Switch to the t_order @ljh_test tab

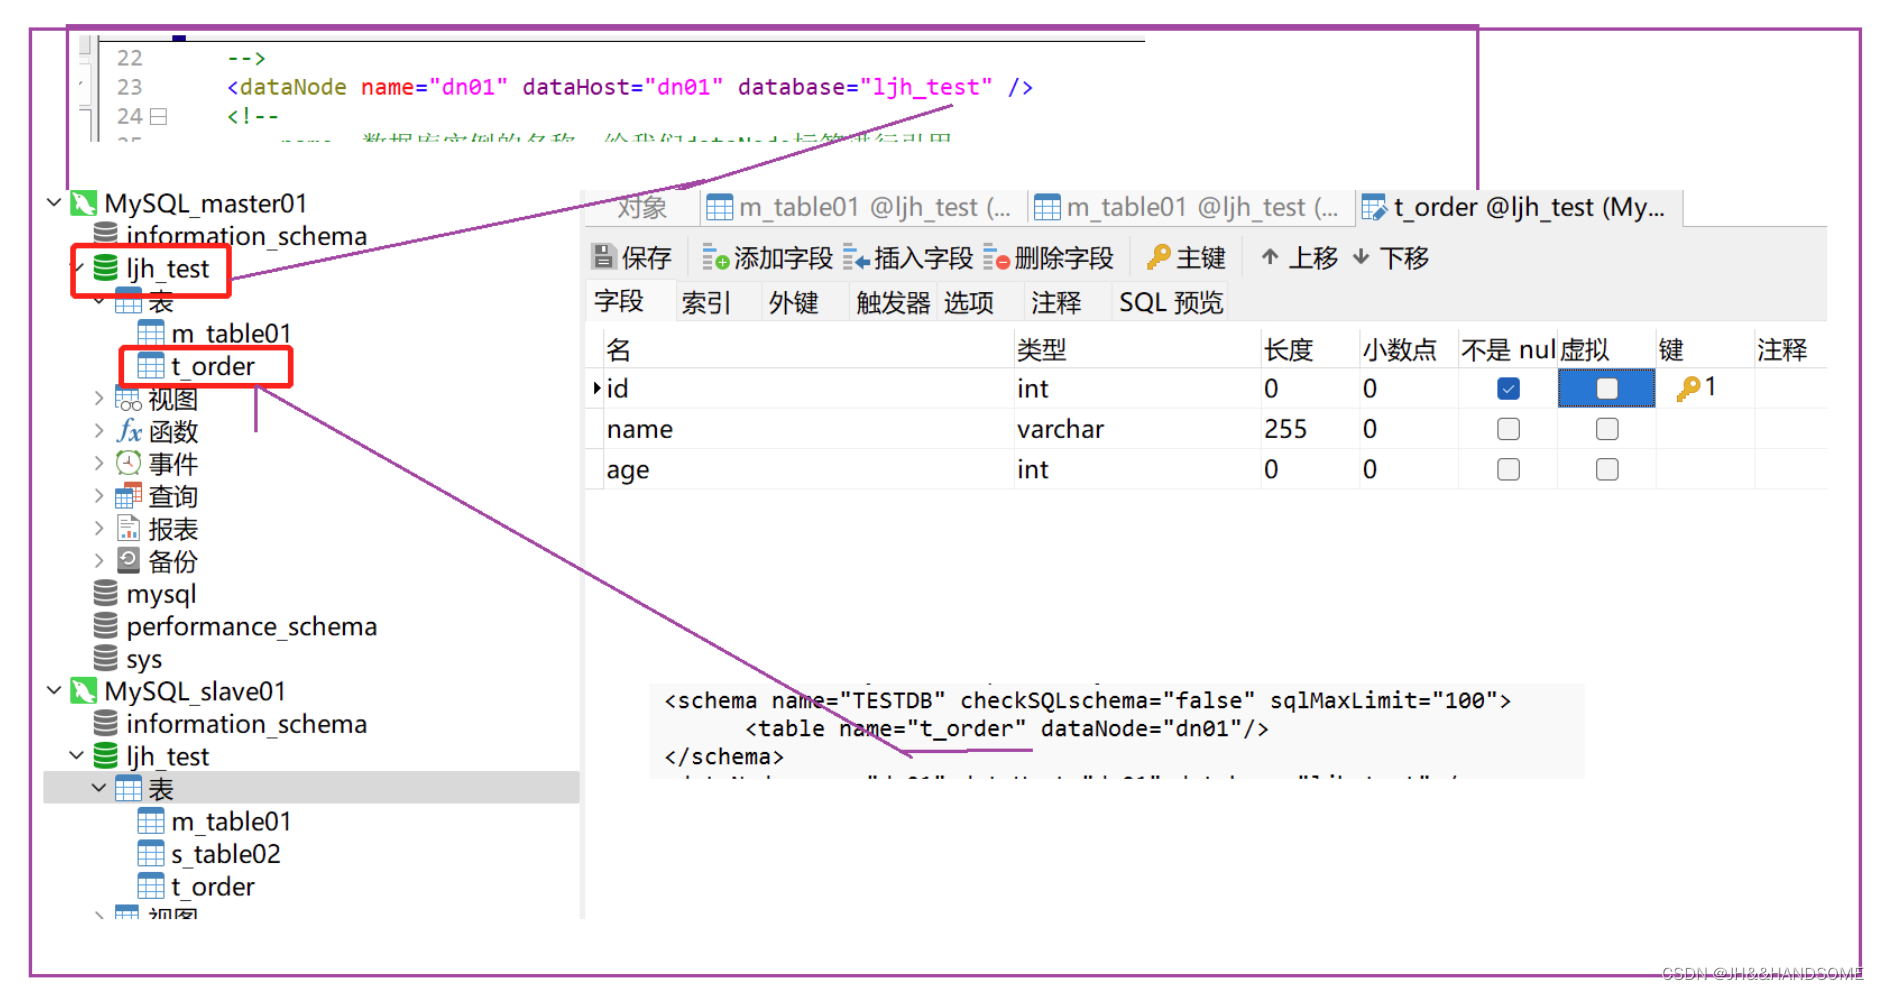(1520, 207)
